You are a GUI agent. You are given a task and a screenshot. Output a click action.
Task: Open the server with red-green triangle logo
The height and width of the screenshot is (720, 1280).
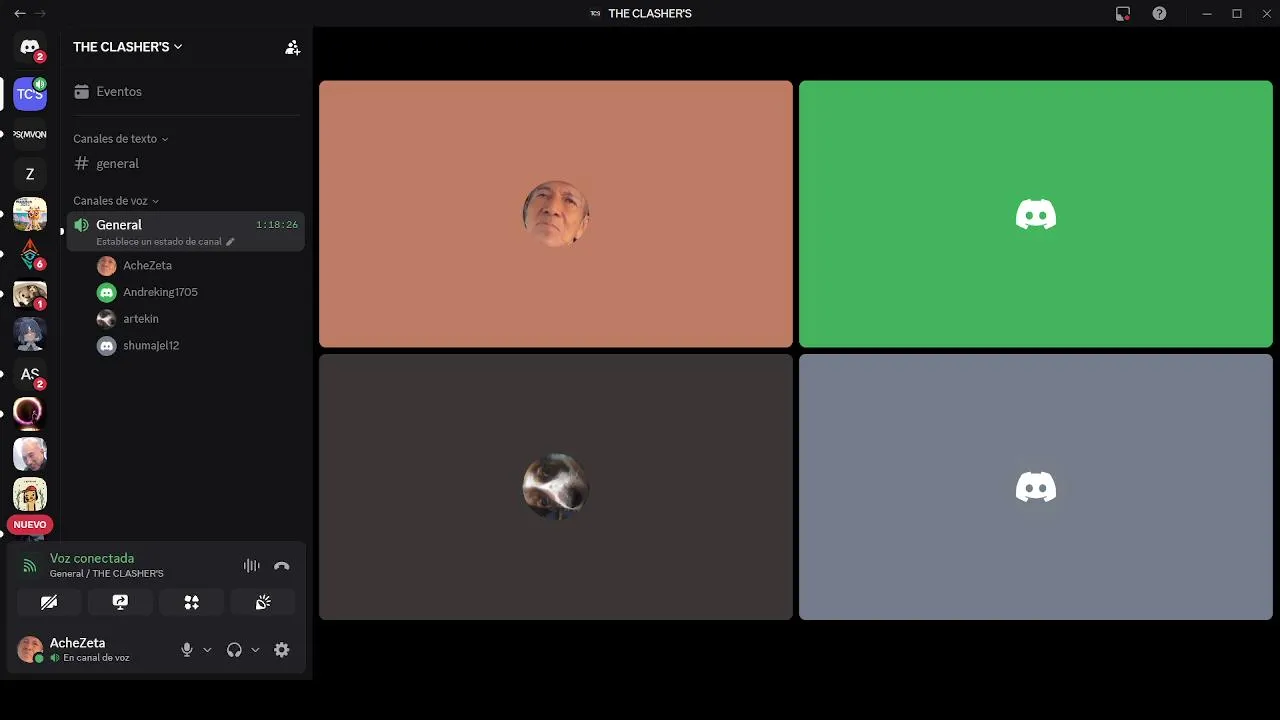click(30, 254)
